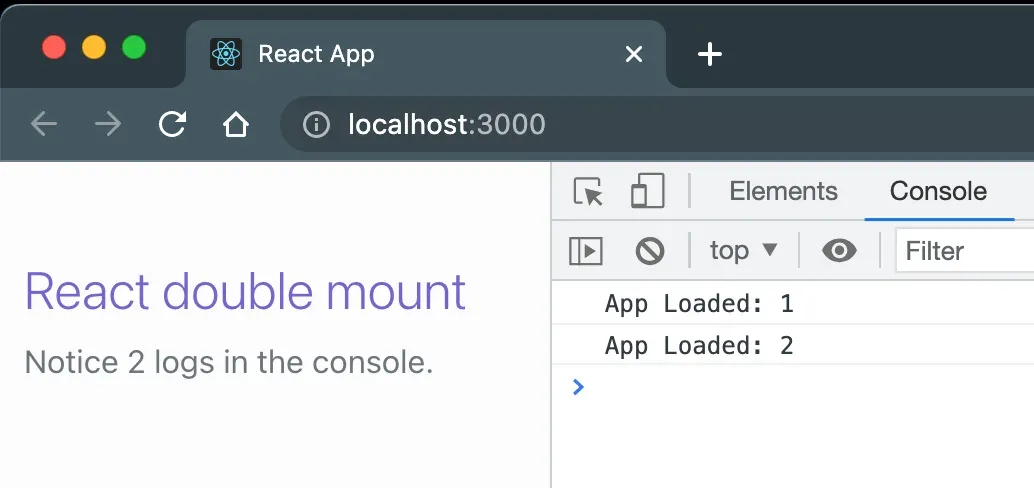Switch to the Elements tab
Screen dimensions: 1034x488
click(783, 191)
